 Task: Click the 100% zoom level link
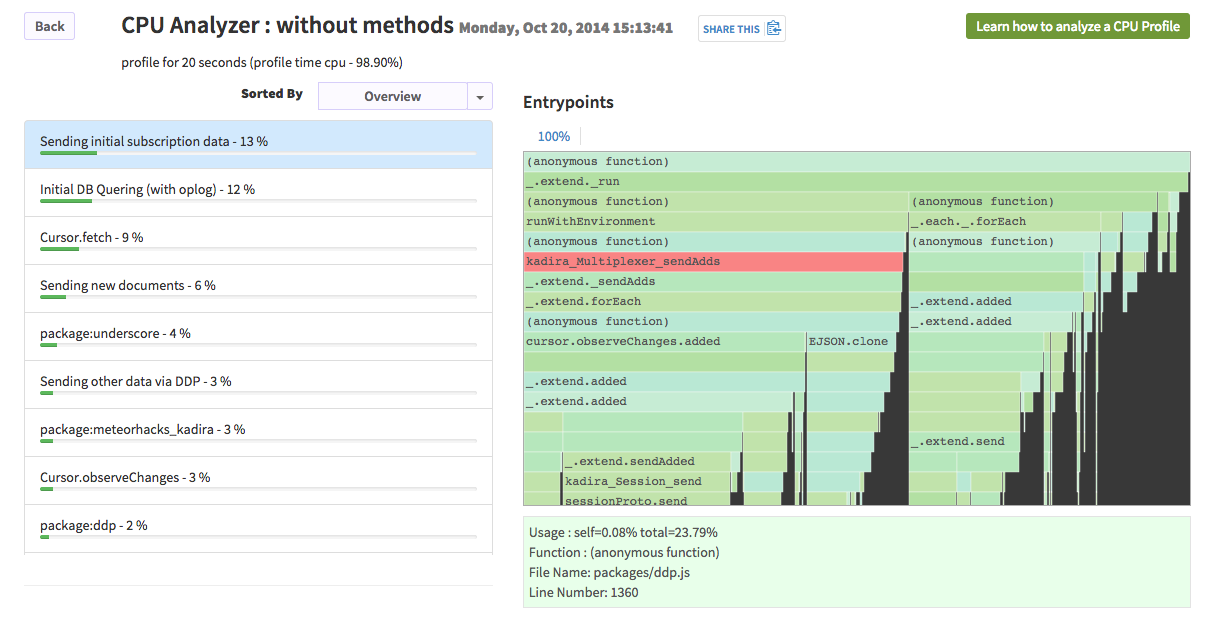coord(553,135)
